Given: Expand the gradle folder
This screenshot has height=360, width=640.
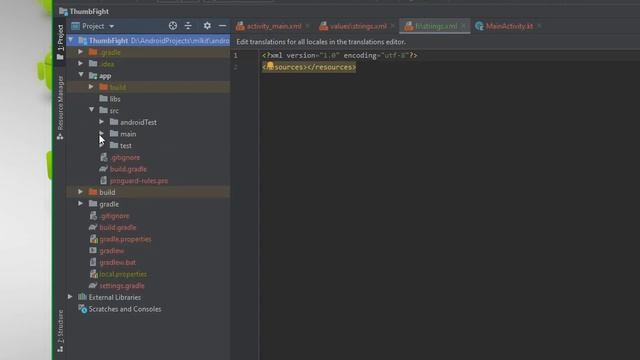Looking at the screenshot, I should (81, 203).
